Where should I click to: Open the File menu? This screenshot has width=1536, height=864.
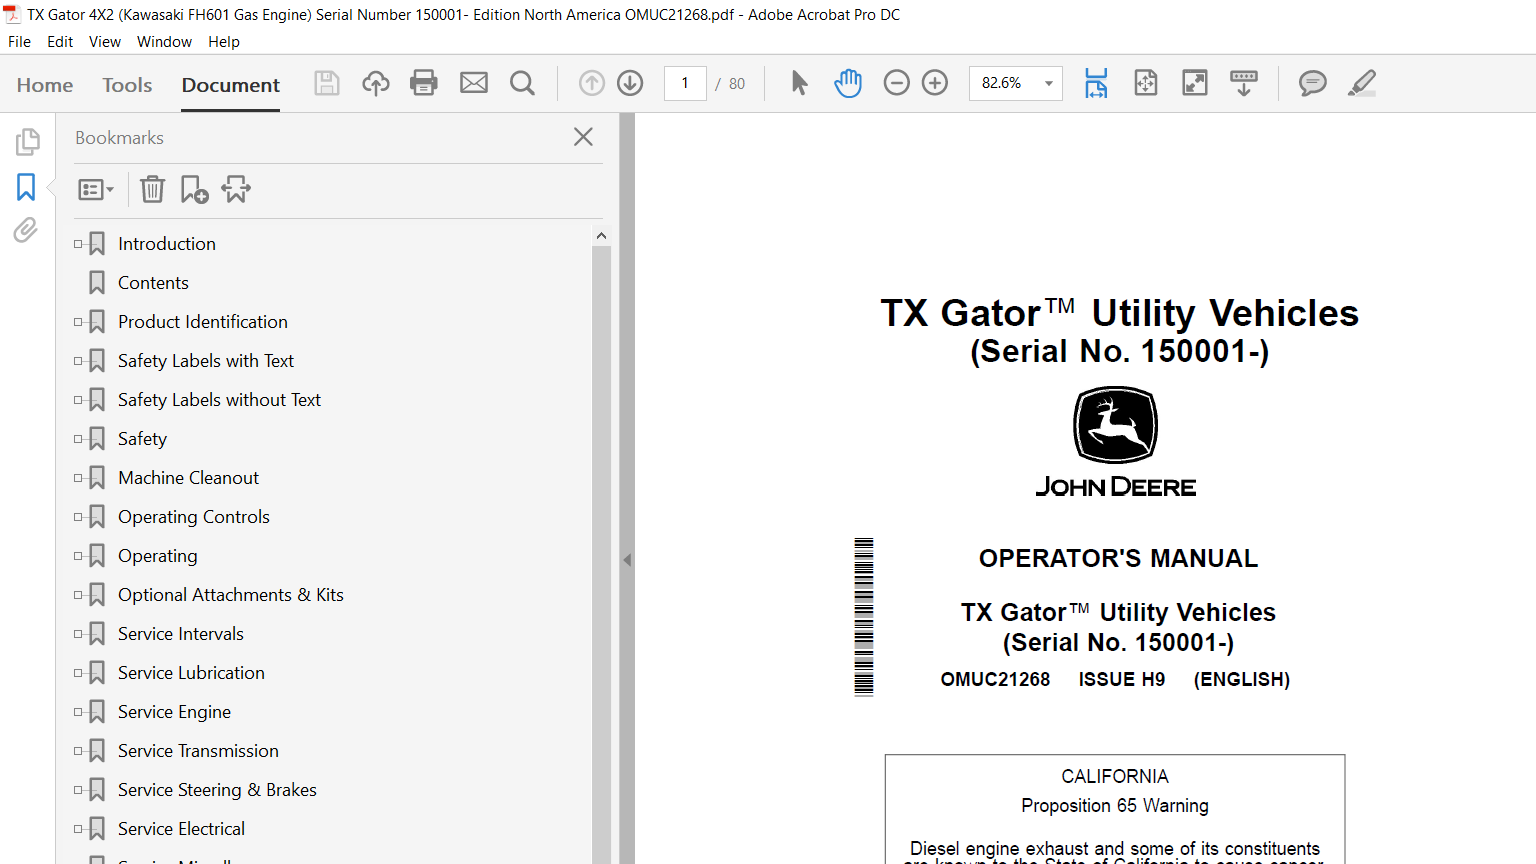(19, 42)
